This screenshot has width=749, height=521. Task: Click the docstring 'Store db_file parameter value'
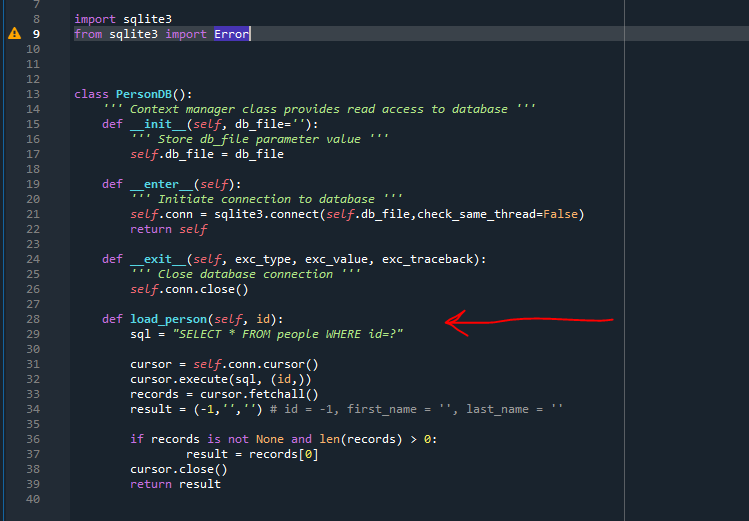tap(259, 139)
